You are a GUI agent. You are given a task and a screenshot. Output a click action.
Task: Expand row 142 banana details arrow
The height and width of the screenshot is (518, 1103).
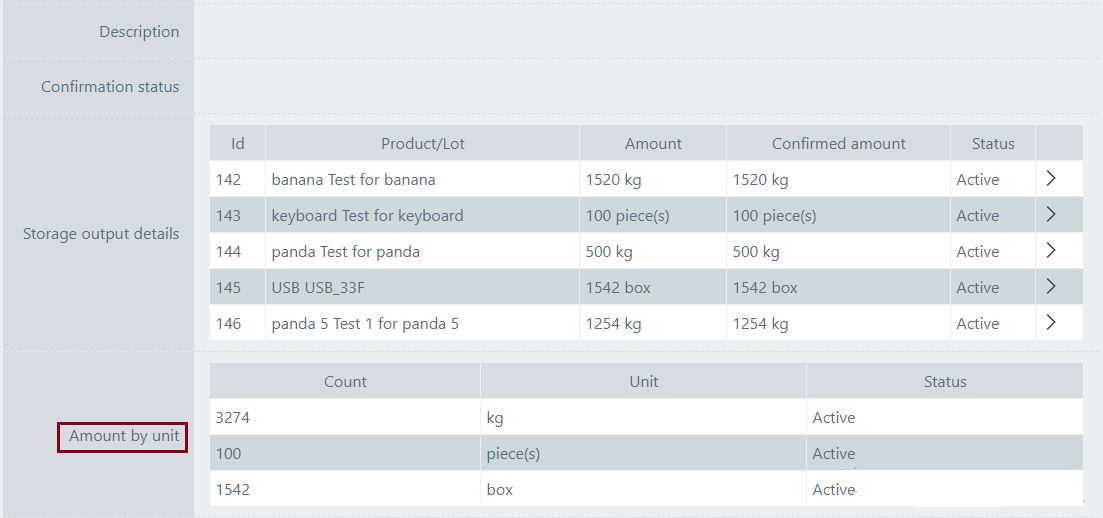(x=1051, y=179)
